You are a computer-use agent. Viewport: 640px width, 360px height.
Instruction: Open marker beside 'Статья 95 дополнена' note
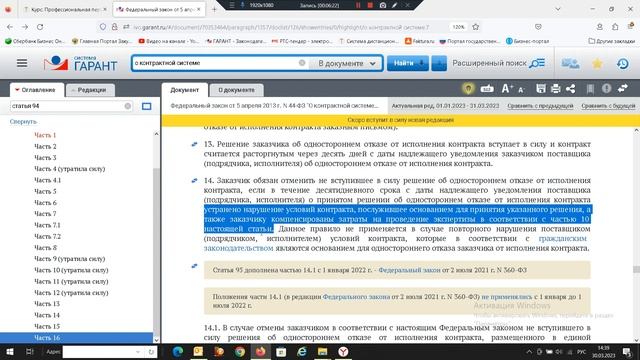(195, 266)
